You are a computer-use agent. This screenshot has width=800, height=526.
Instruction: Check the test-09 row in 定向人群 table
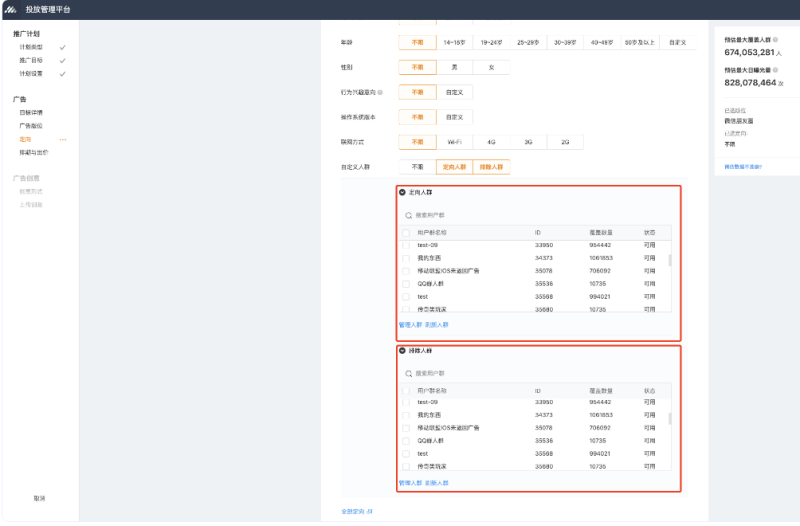pyautogui.click(x=406, y=245)
